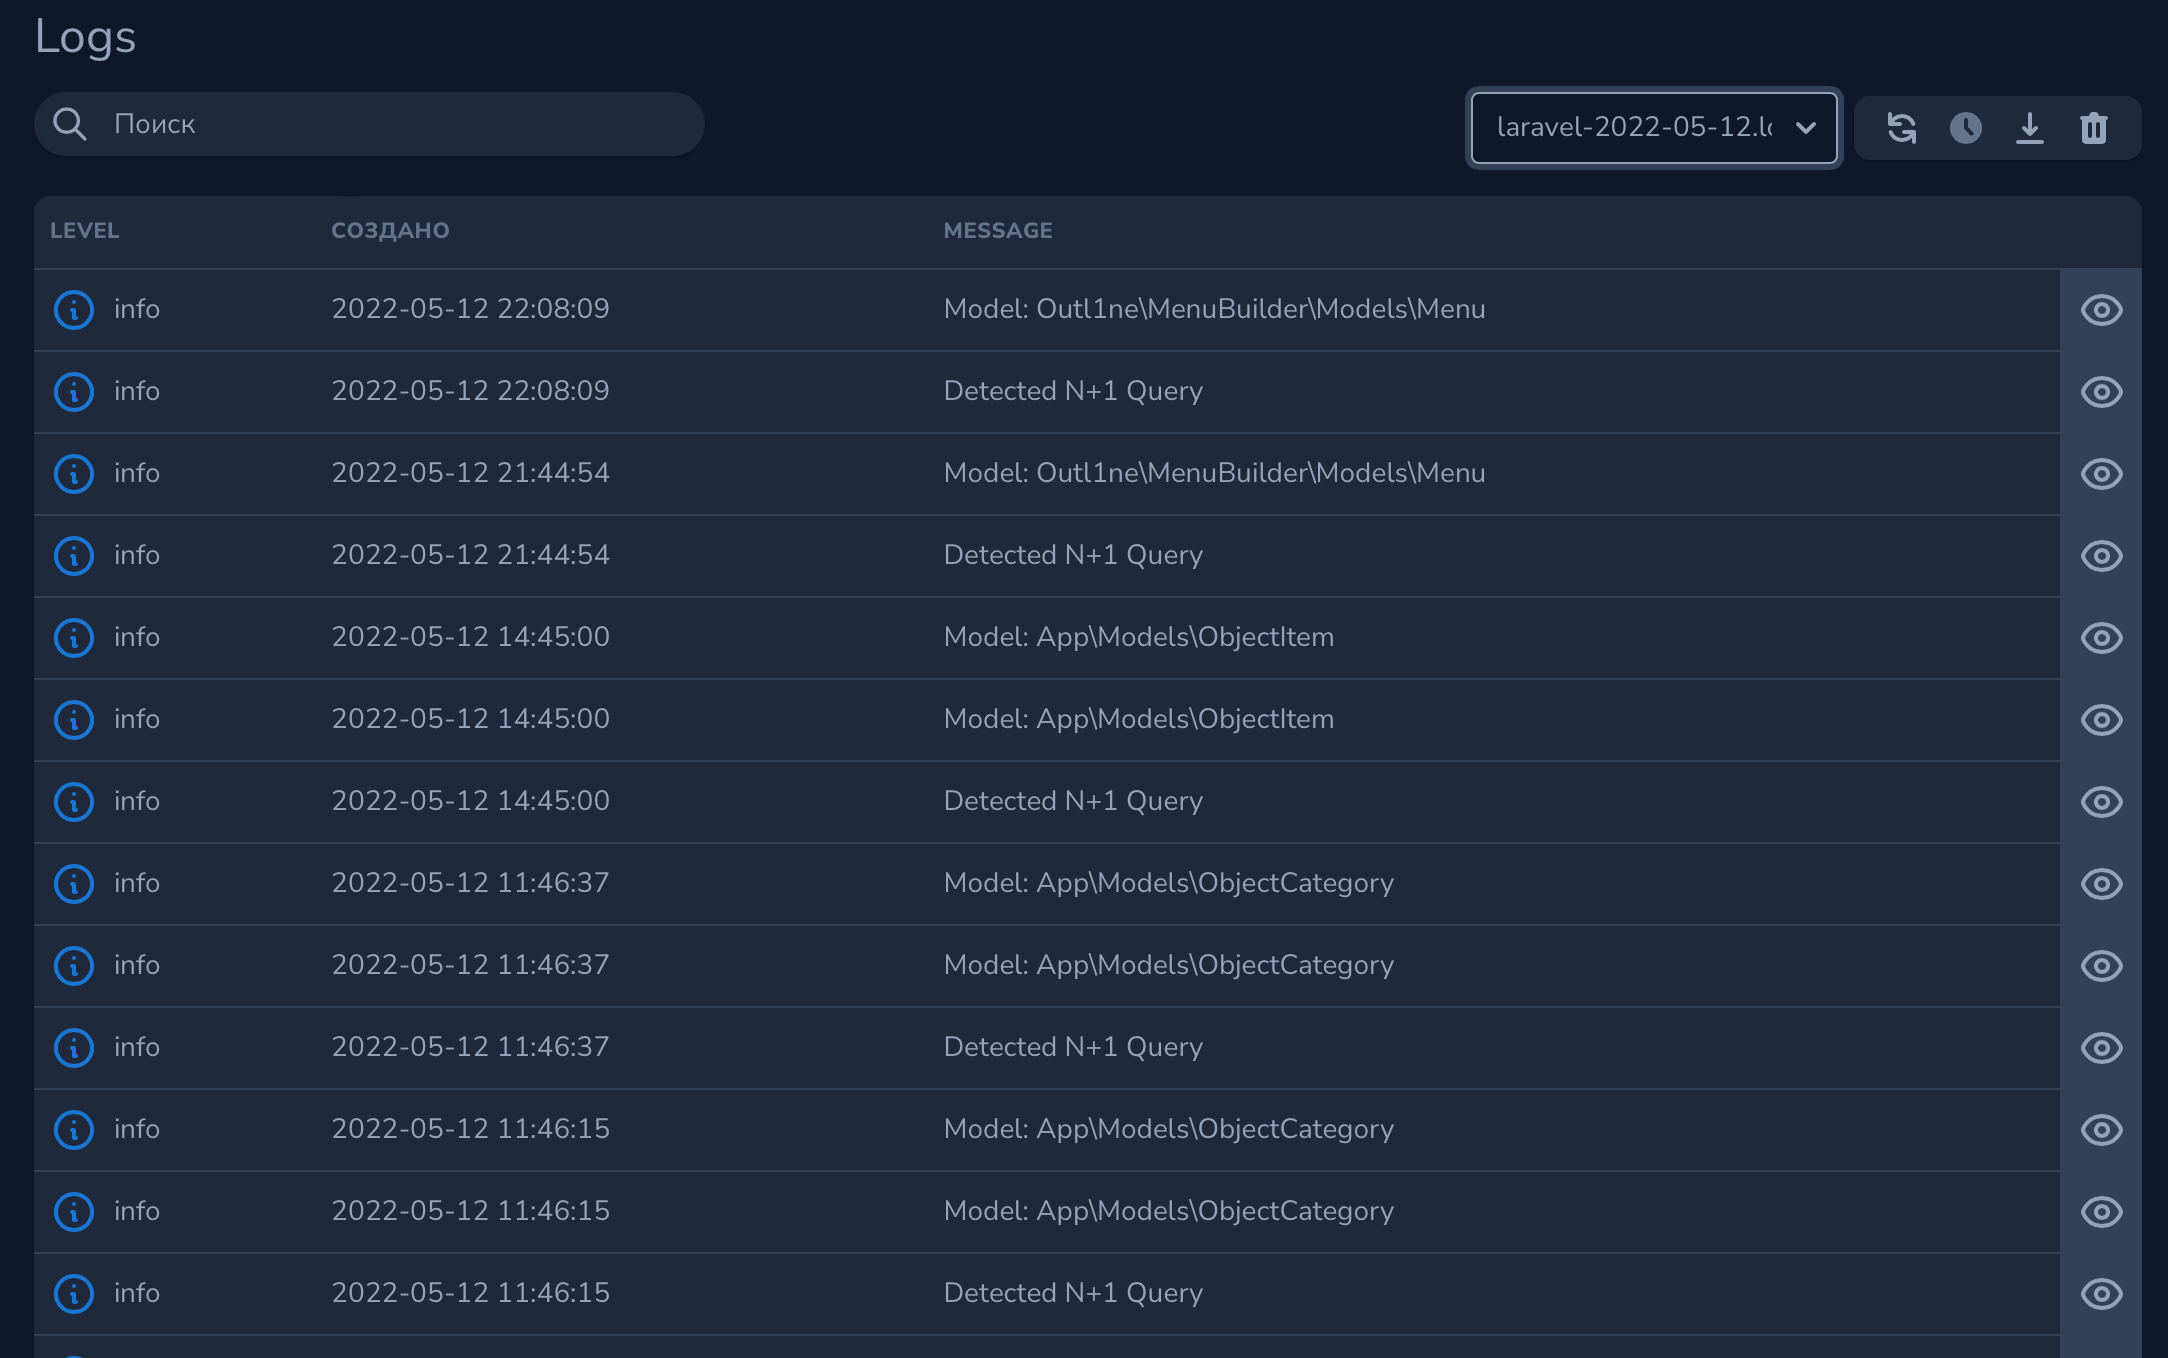Viewport: 2168px width, 1358px height.
Task: Open the 11:46:37 Detected N+1 Query message
Action: (x=2101, y=1048)
